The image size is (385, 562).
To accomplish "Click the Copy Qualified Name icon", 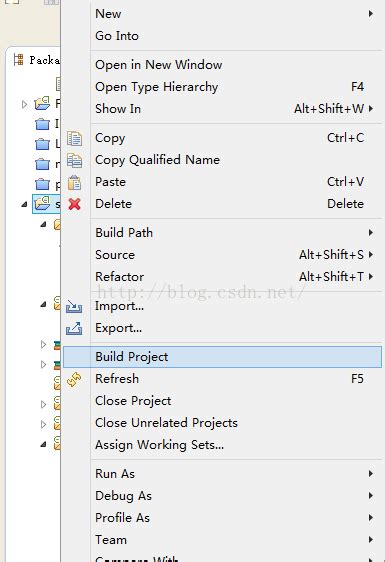I will click(74, 161).
